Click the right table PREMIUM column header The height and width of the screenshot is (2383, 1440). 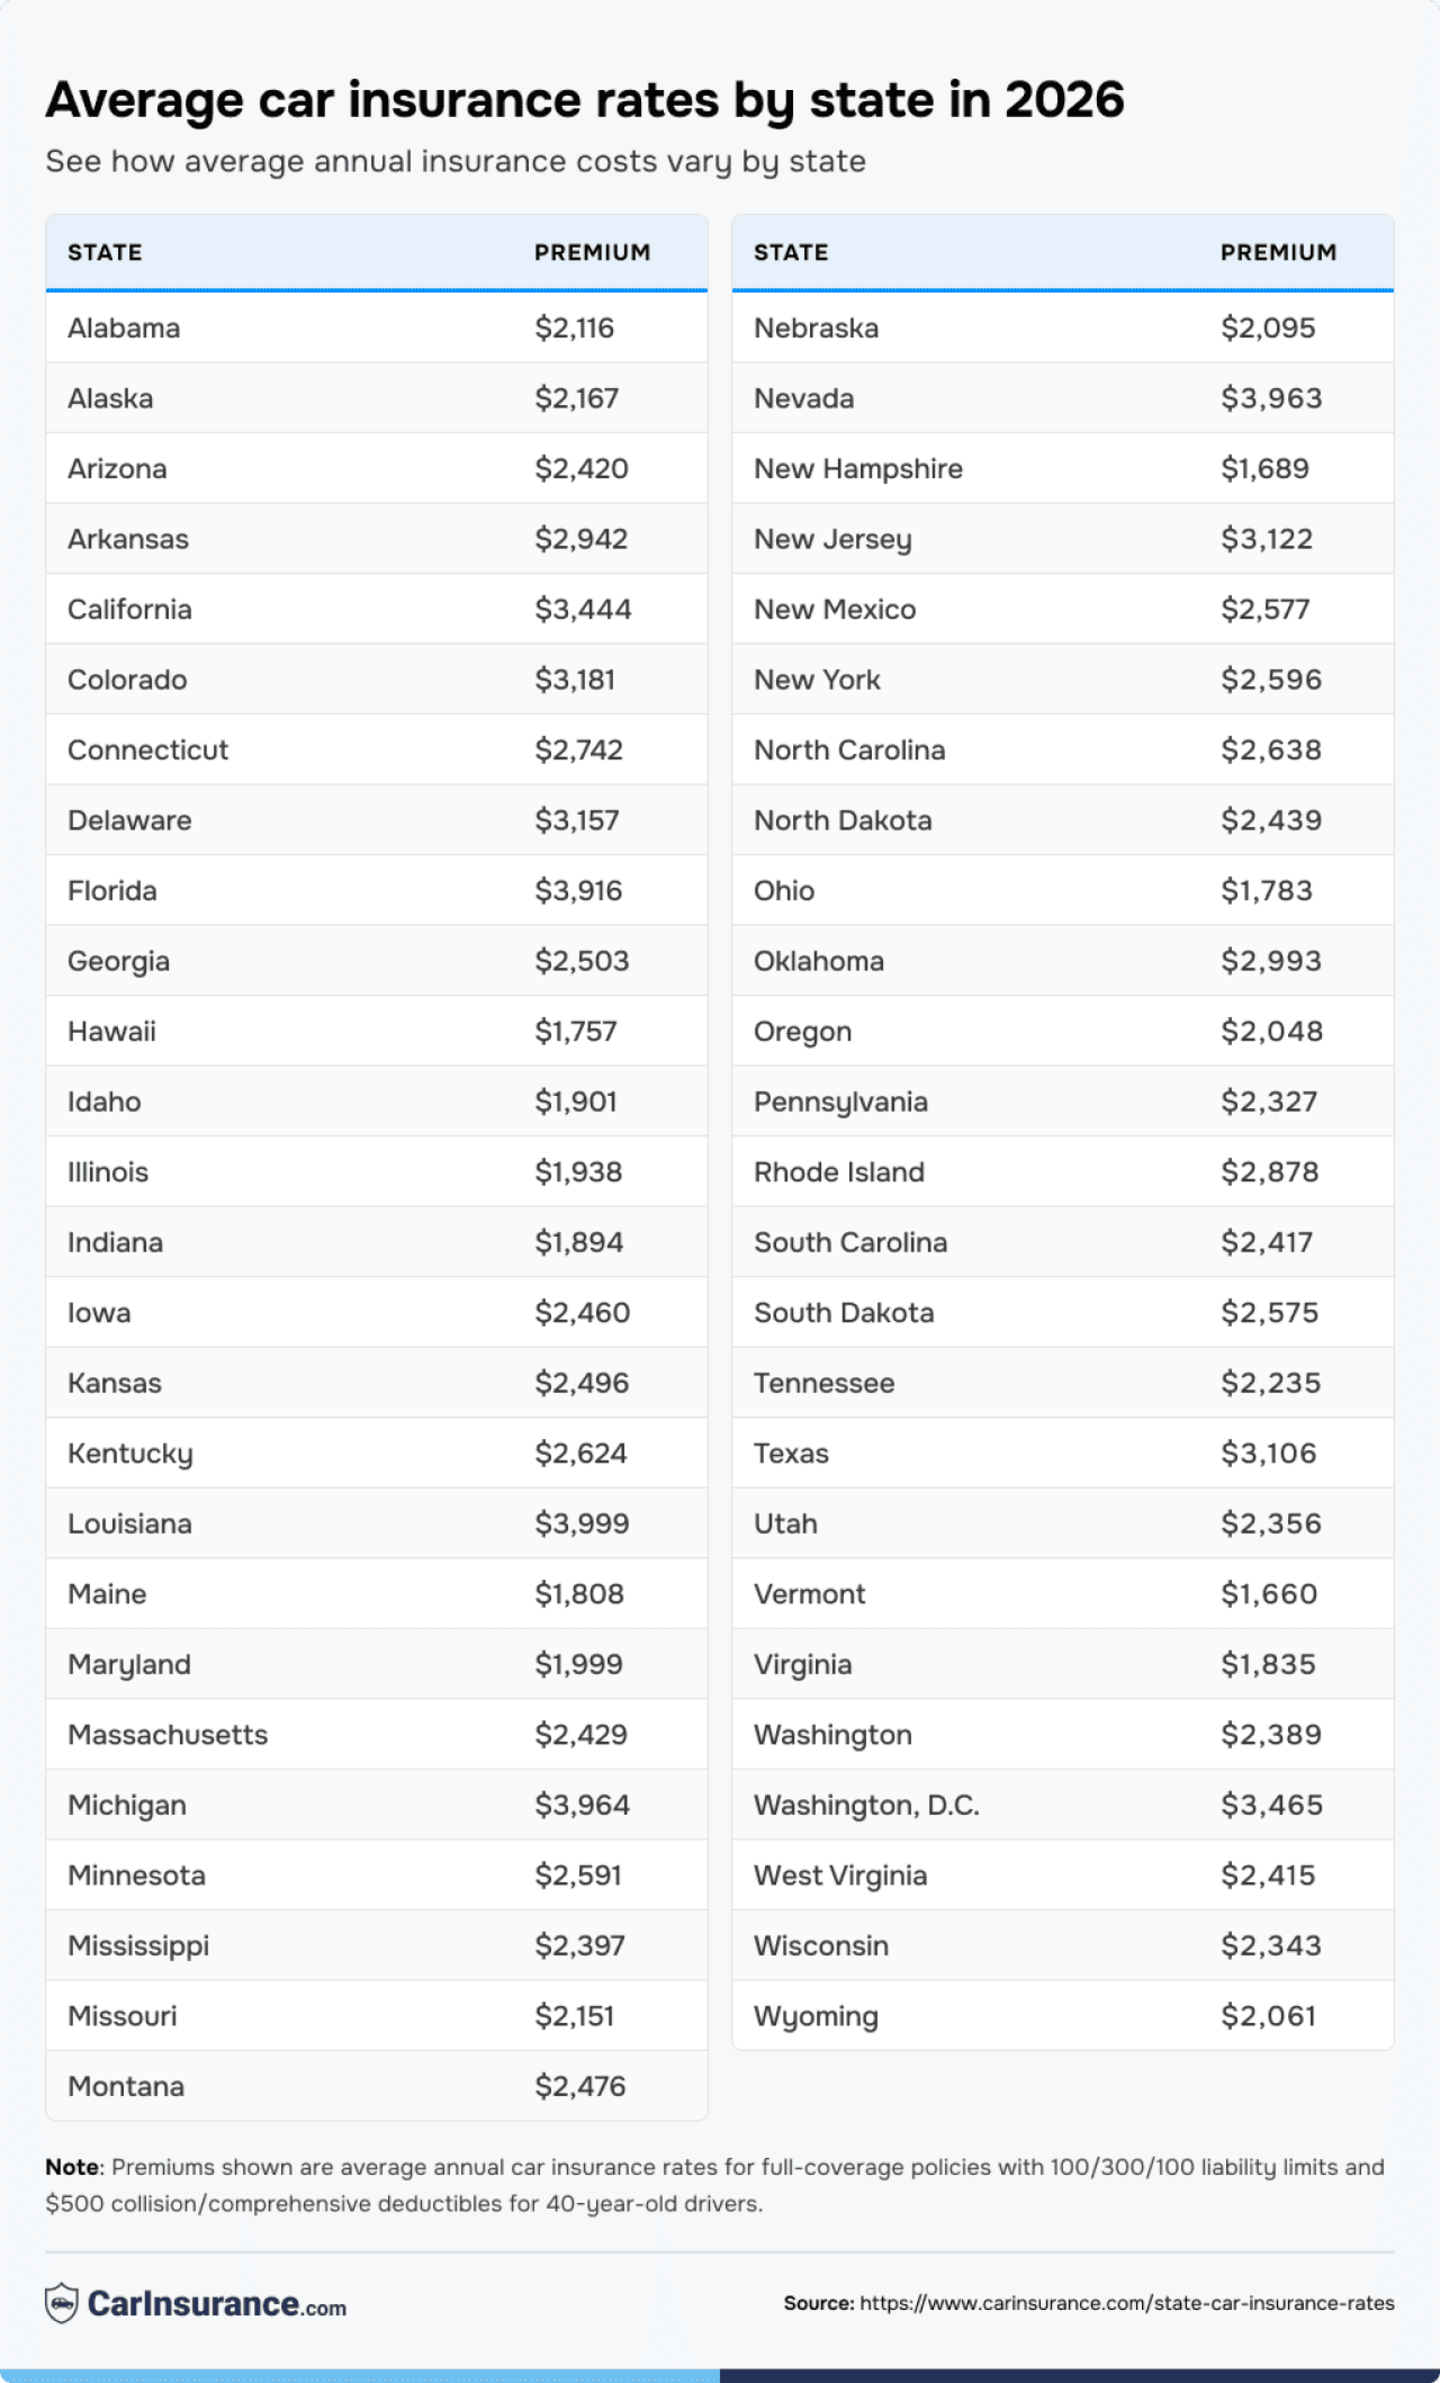pyautogui.click(x=1278, y=252)
